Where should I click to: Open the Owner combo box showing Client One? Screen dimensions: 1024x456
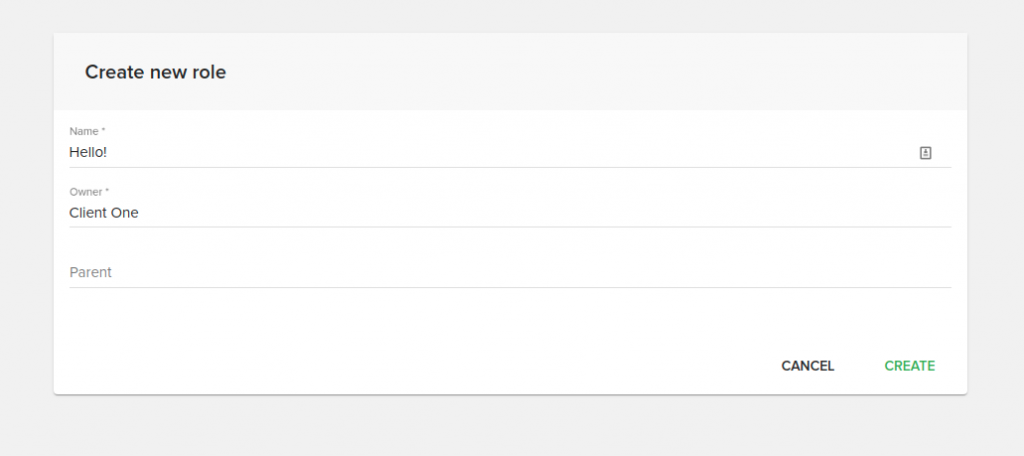pos(510,213)
